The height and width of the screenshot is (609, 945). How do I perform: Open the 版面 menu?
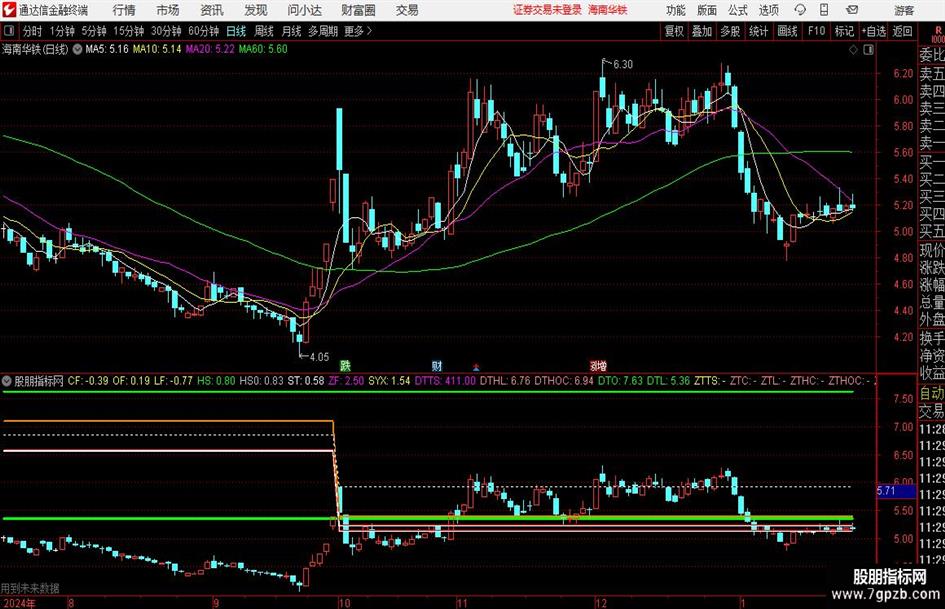point(707,10)
